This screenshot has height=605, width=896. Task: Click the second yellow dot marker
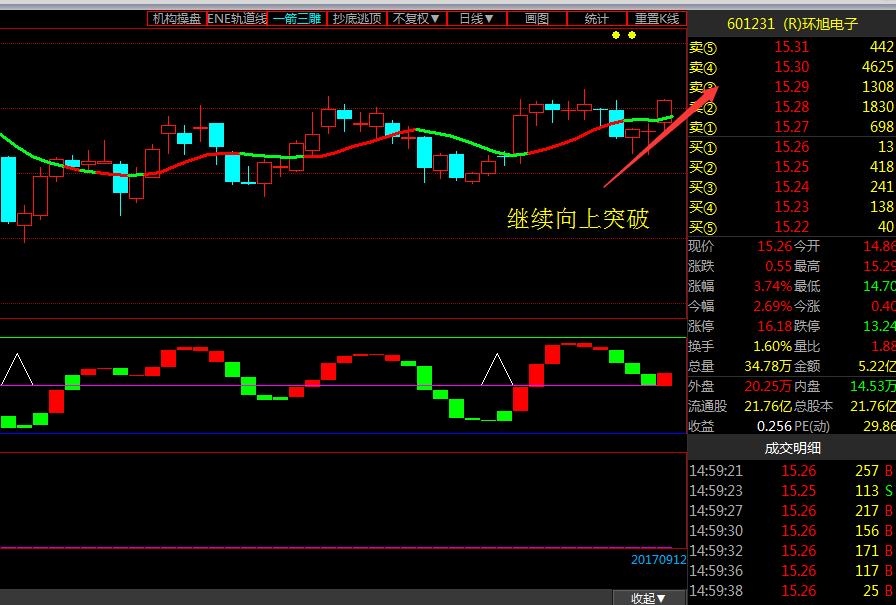pyautogui.click(x=632, y=35)
